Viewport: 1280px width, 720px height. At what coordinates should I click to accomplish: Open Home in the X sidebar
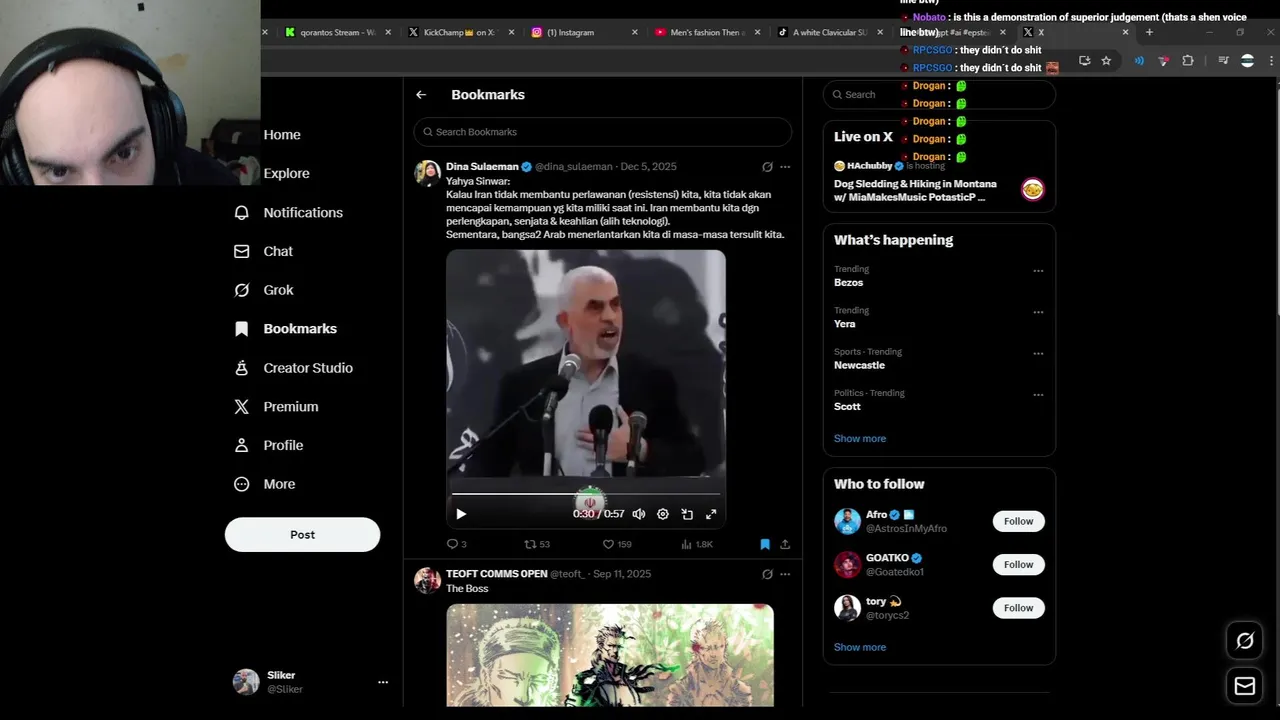point(281,135)
